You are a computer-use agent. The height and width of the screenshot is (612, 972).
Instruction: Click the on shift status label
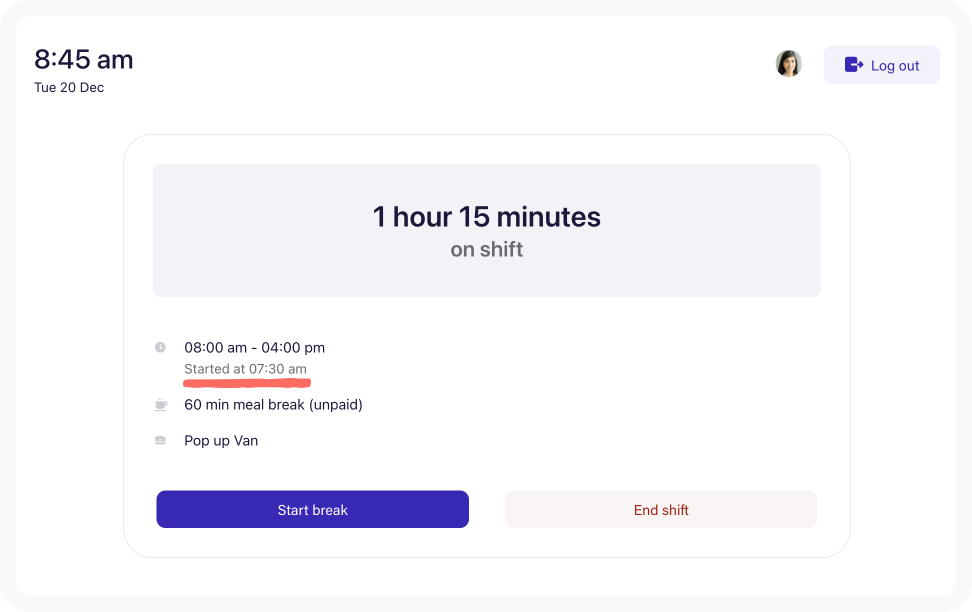coord(487,249)
